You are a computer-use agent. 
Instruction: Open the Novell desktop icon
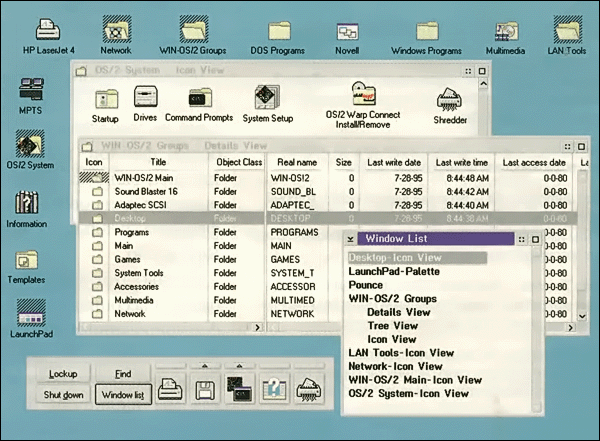click(347, 31)
